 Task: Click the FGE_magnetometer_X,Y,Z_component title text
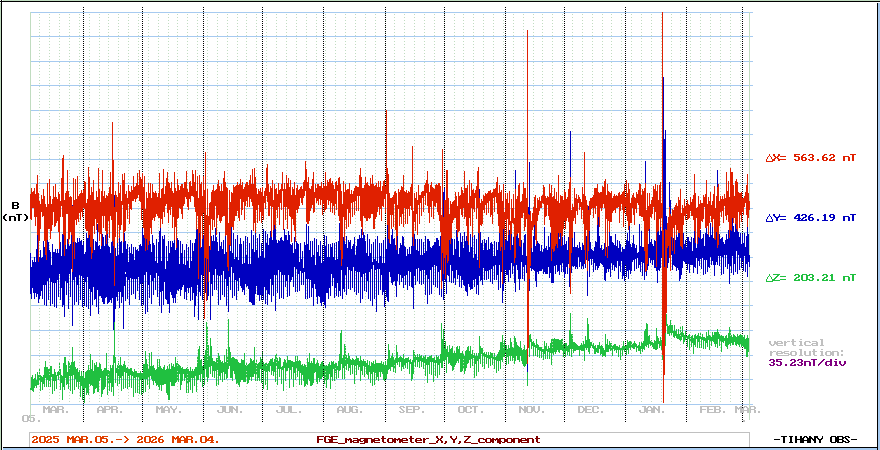[428, 439]
